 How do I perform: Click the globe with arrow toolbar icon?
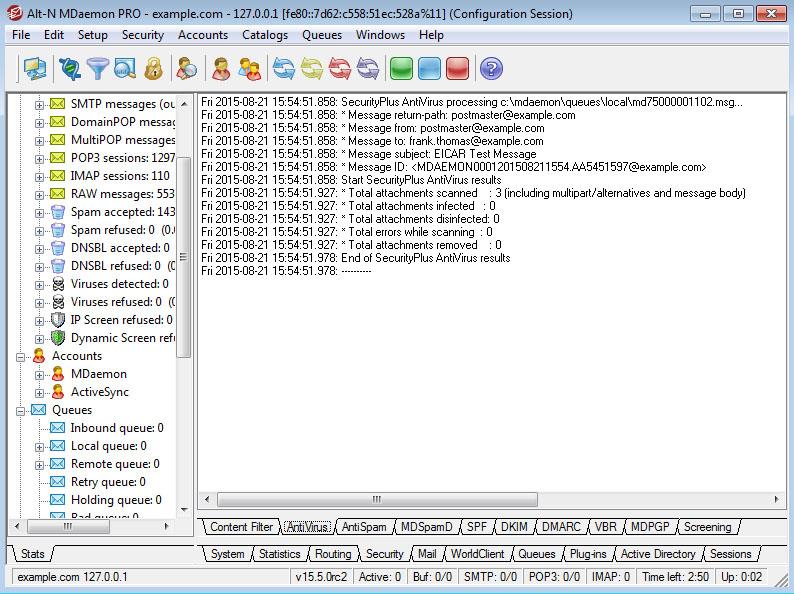tap(69, 69)
